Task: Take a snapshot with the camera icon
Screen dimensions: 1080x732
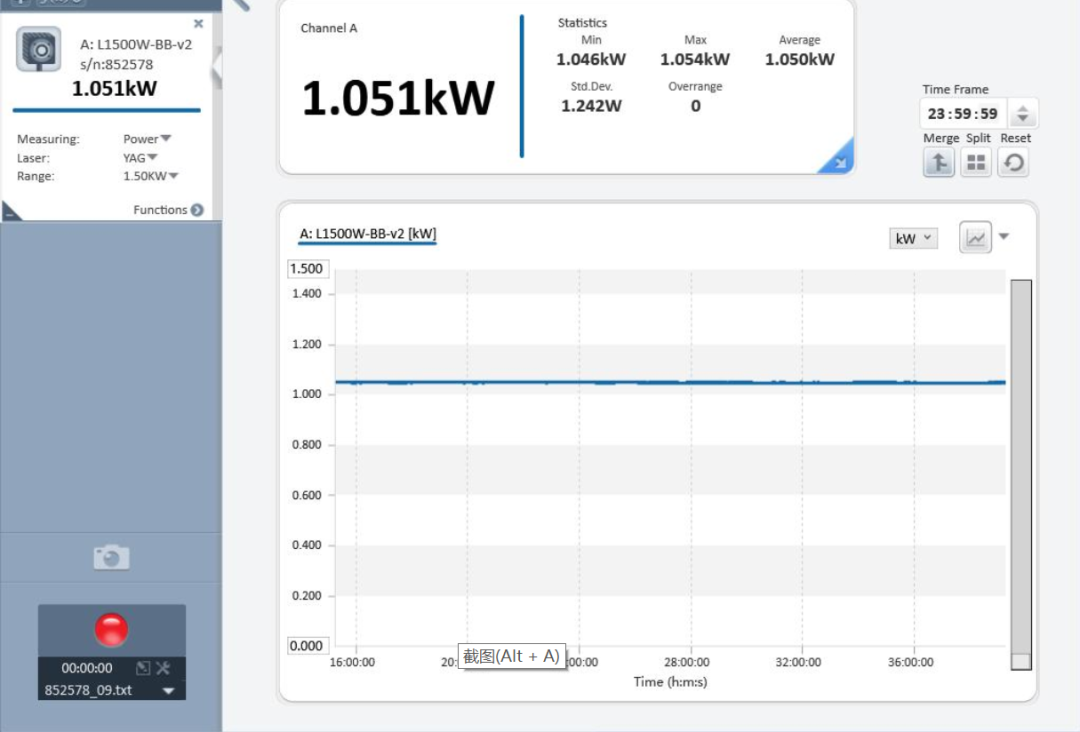Action: (111, 557)
